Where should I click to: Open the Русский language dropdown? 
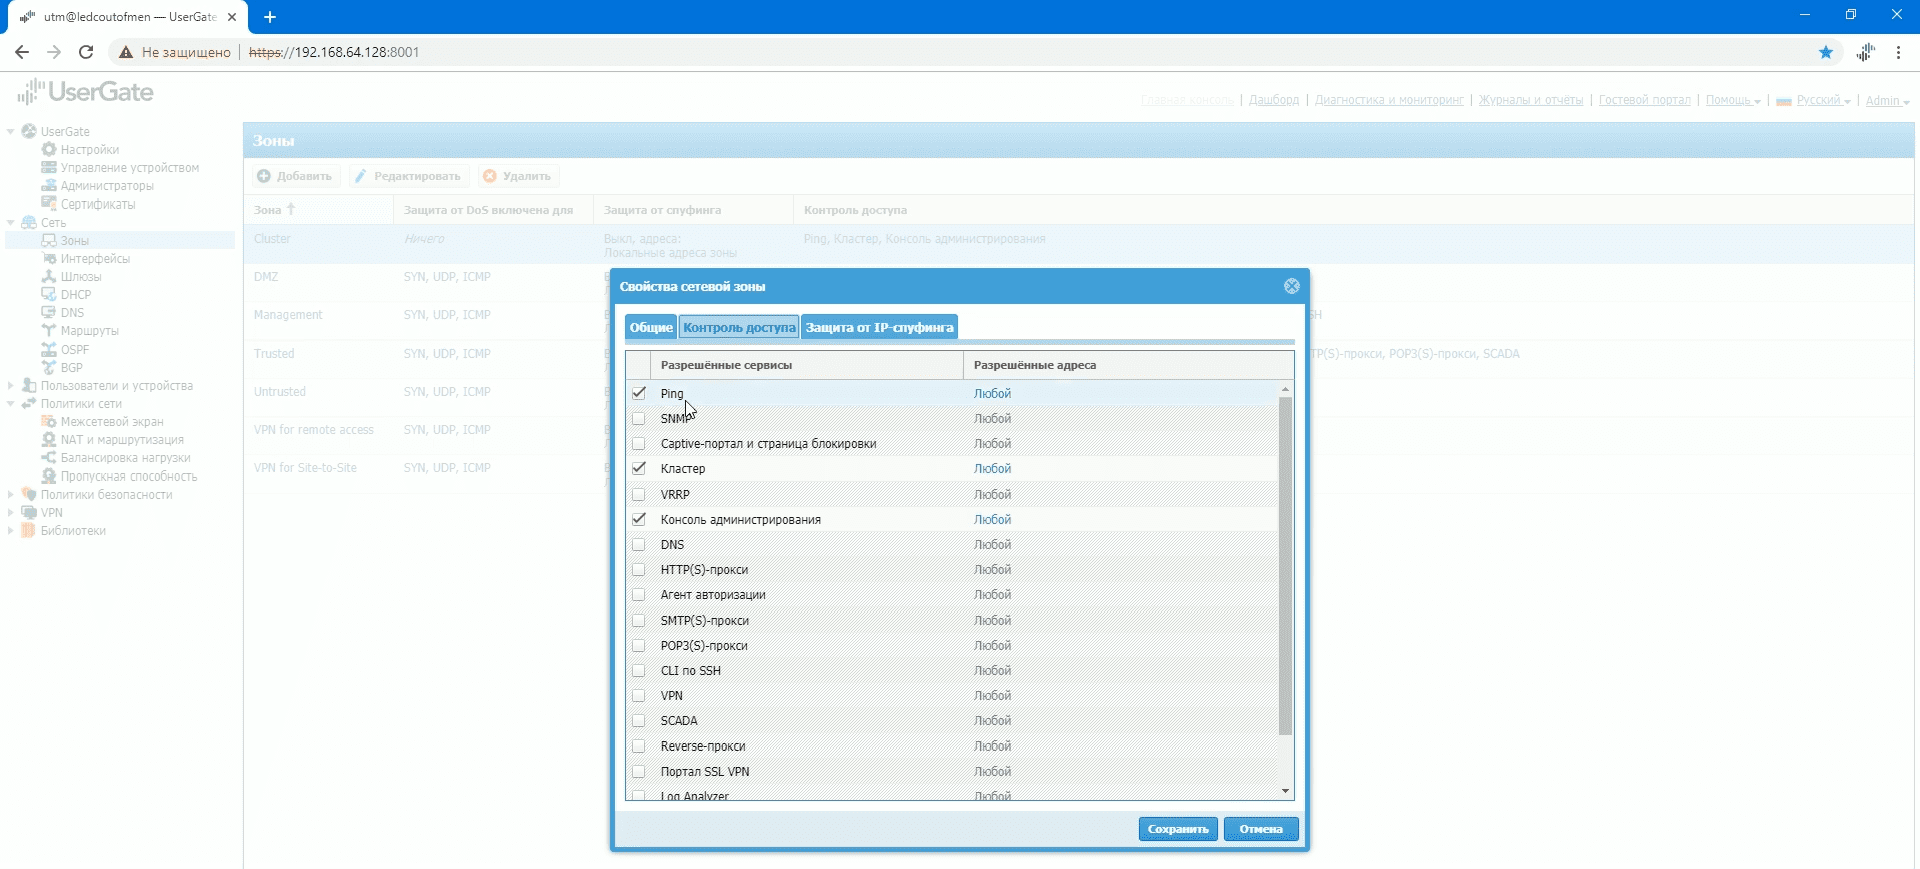coord(1814,100)
